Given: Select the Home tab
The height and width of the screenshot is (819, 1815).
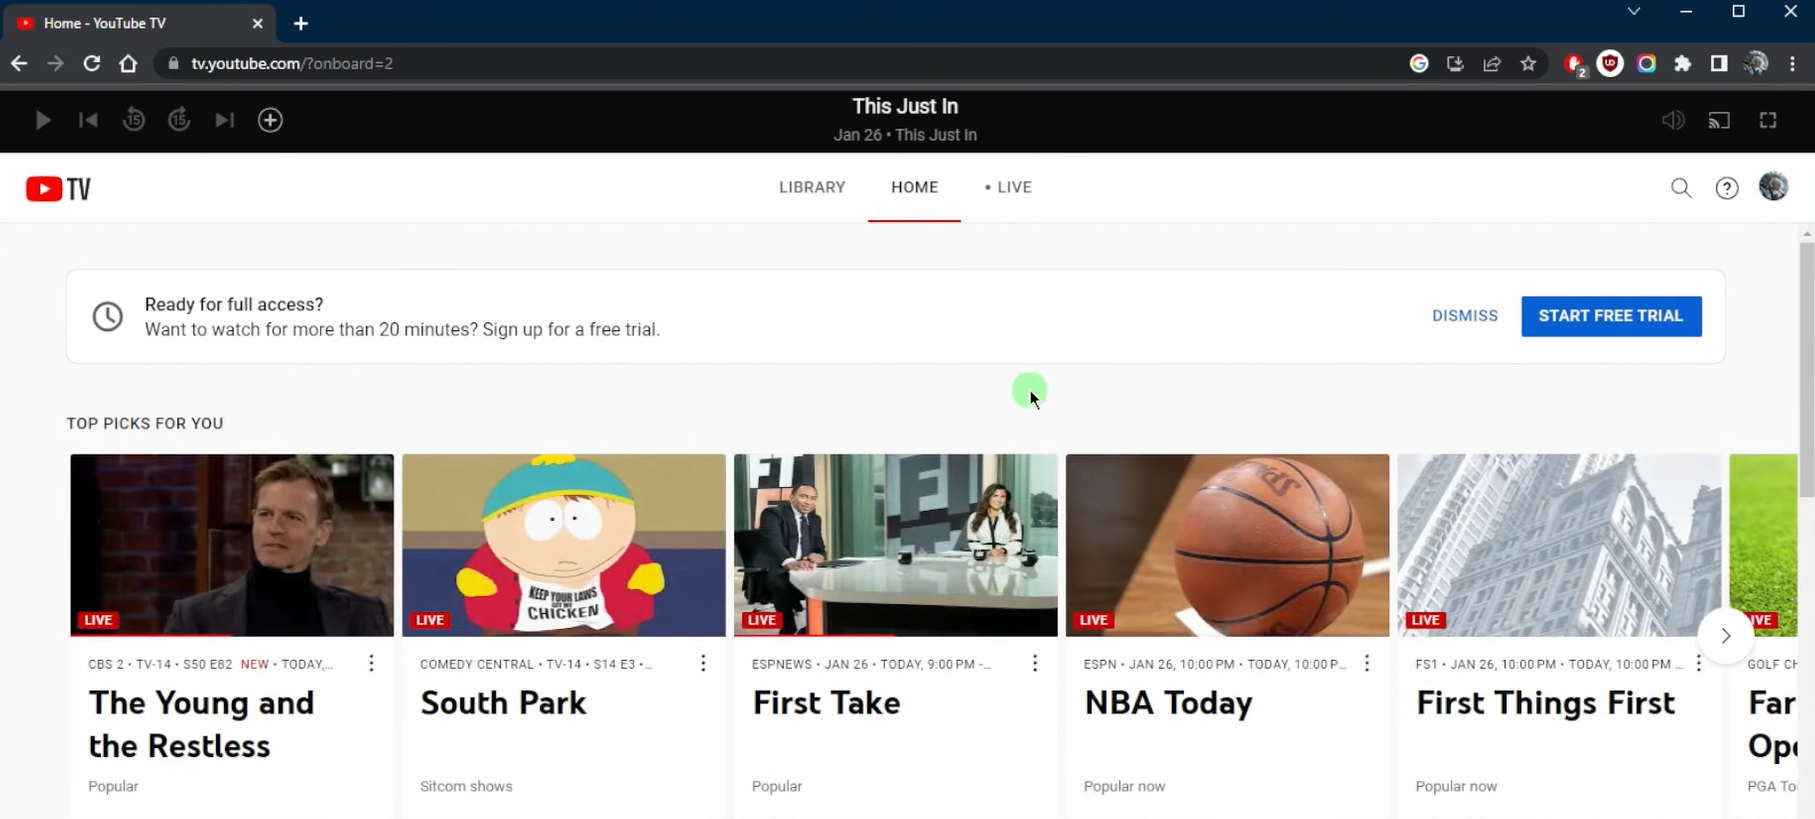Looking at the screenshot, I should (x=914, y=187).
